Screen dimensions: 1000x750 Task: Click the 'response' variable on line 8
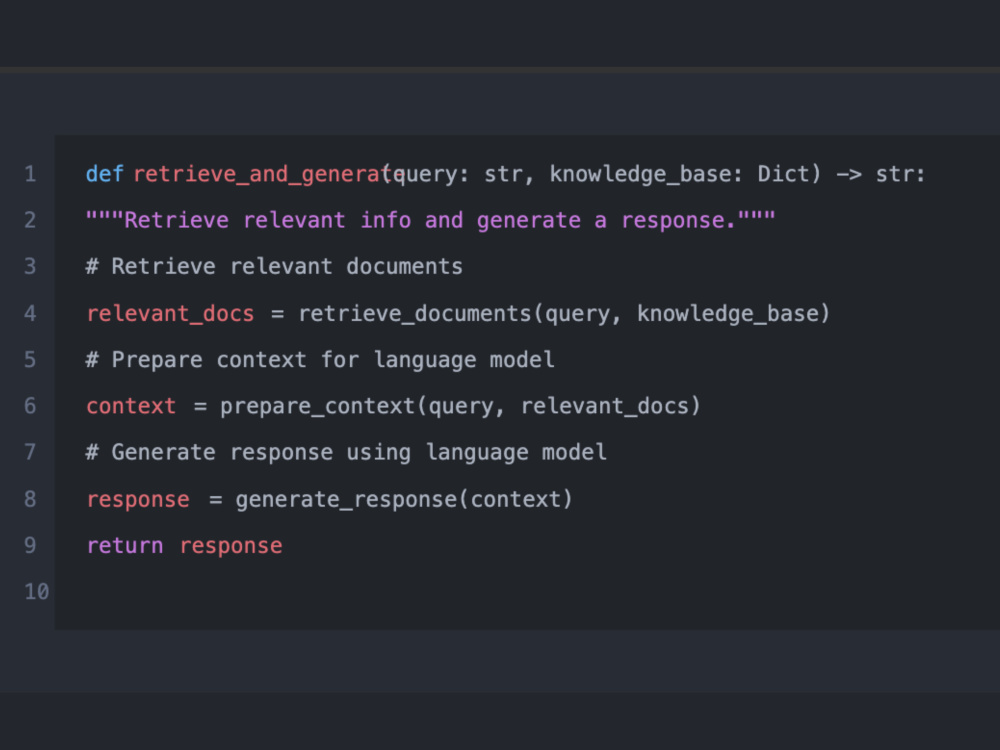tap(138, 500)
